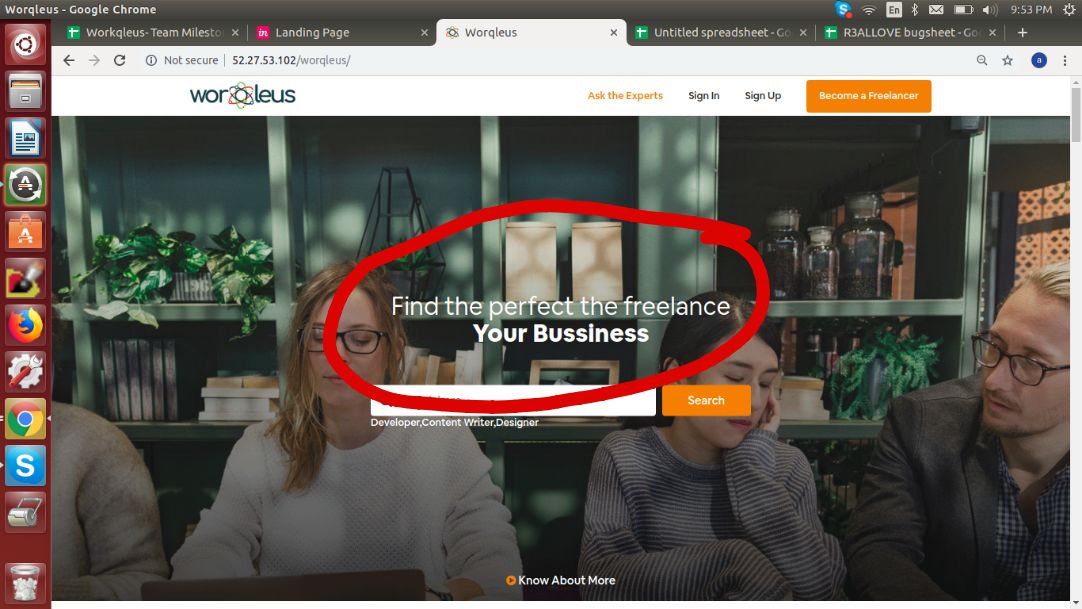Go back using the browser back arrow
Screen dimensions: 1082x609
point(69,60)
